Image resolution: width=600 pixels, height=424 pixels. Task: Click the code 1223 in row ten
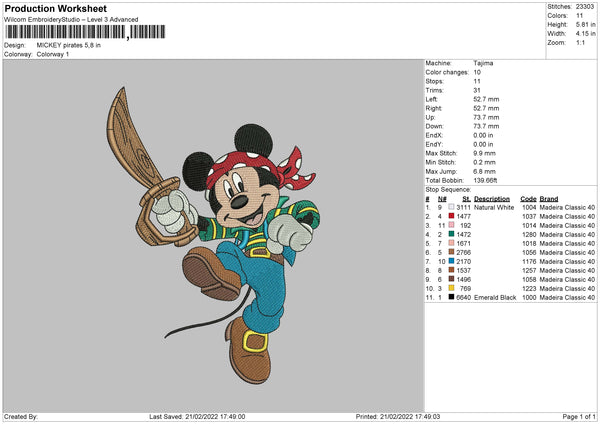(x=529, y=289)
